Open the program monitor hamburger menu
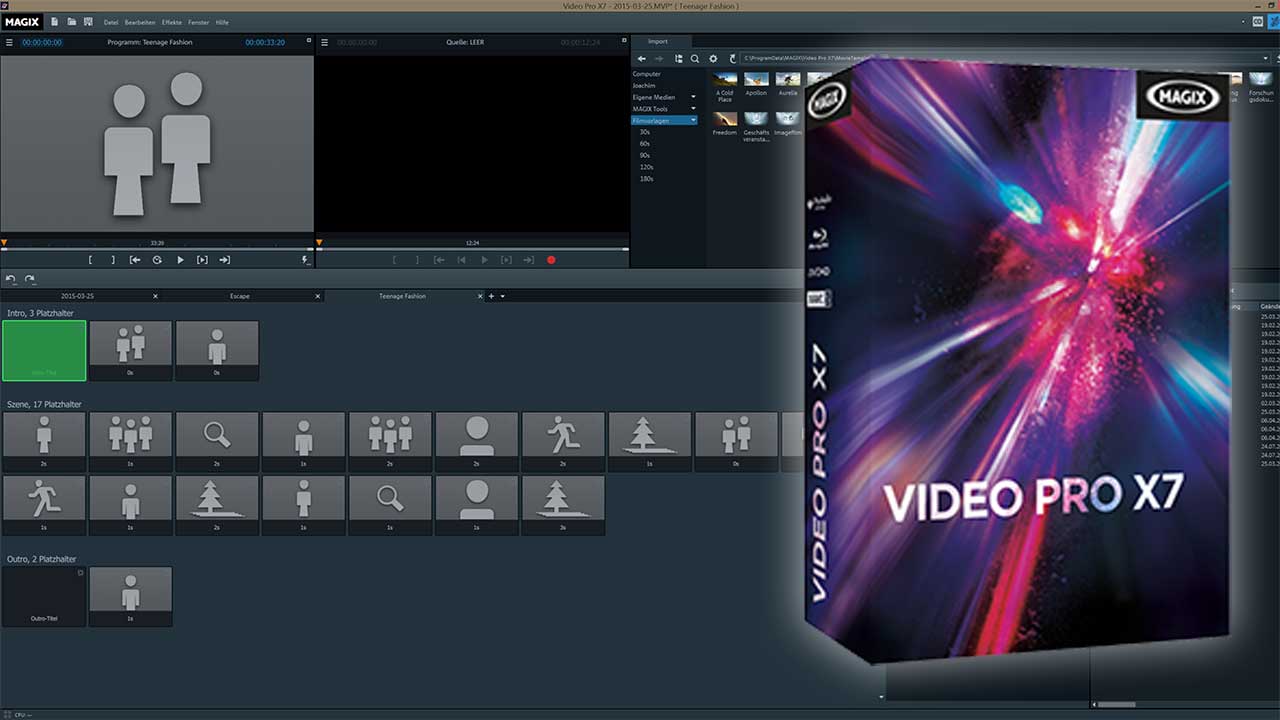1280x720 pixels. [x=10, y=43]
